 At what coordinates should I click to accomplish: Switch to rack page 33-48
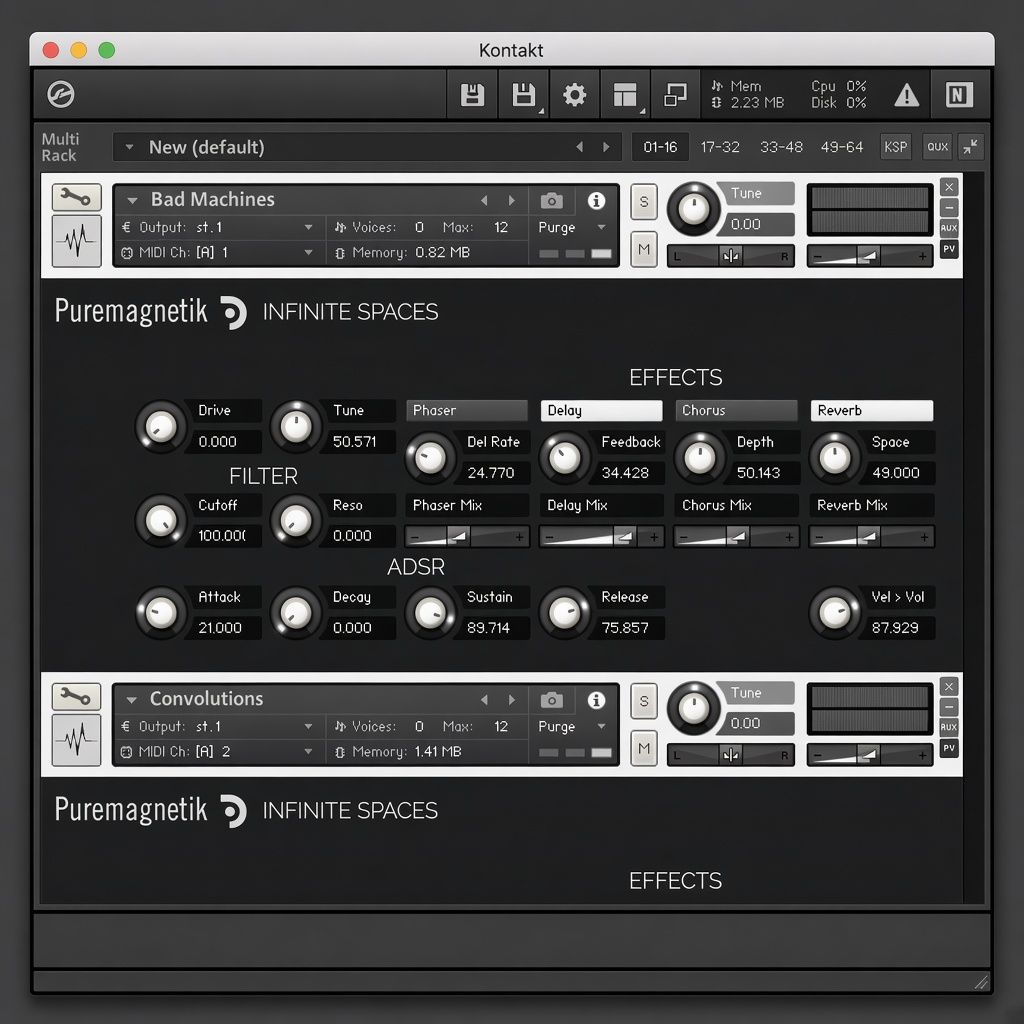781,147
